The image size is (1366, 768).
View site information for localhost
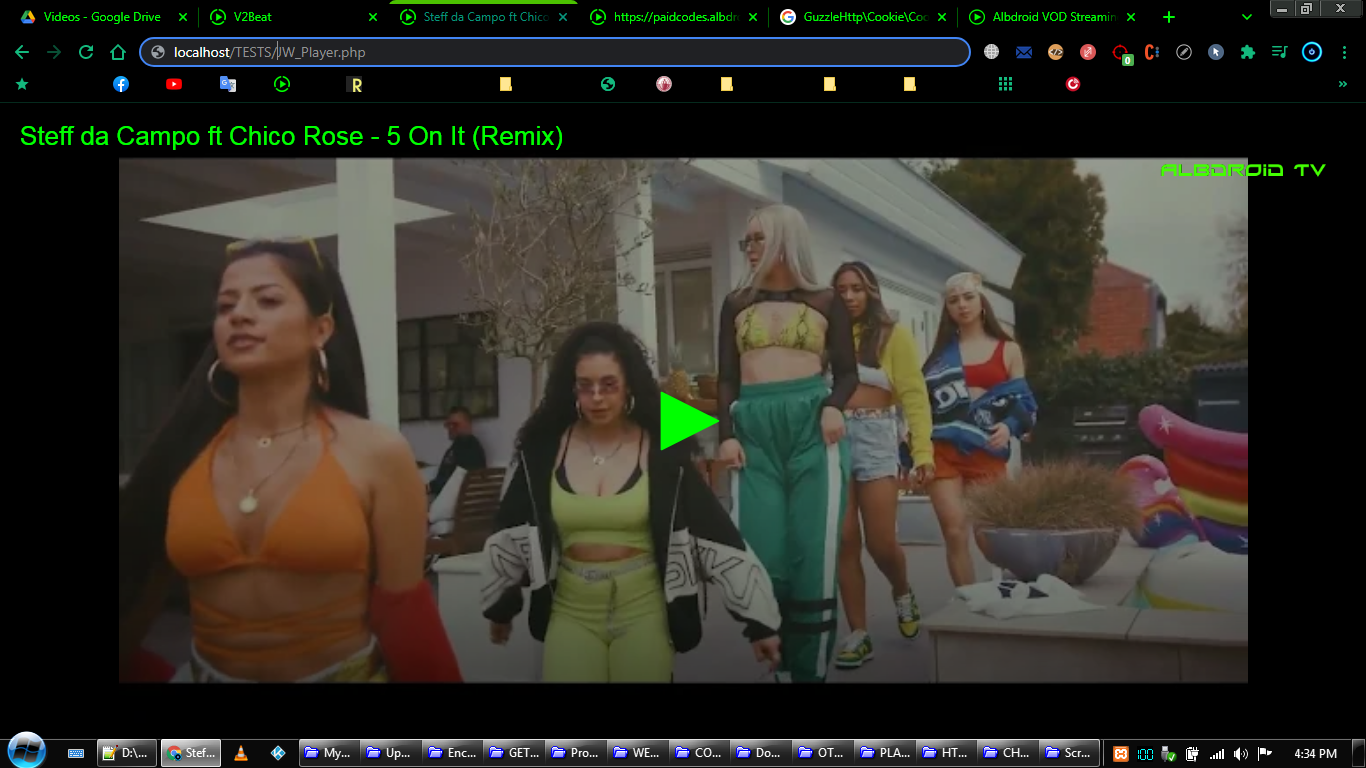click(158, 52)
